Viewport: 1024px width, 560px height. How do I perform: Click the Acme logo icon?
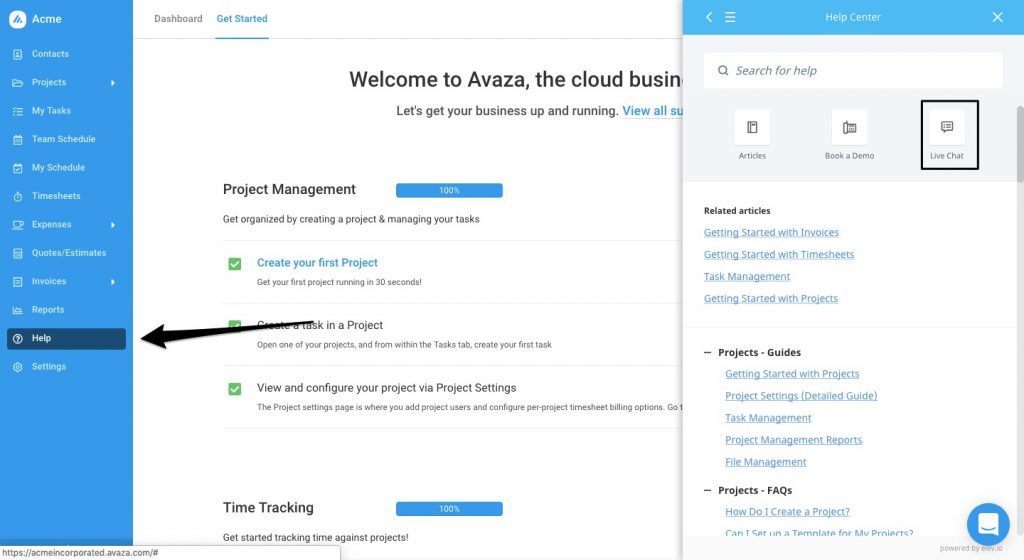pos(18,19)
